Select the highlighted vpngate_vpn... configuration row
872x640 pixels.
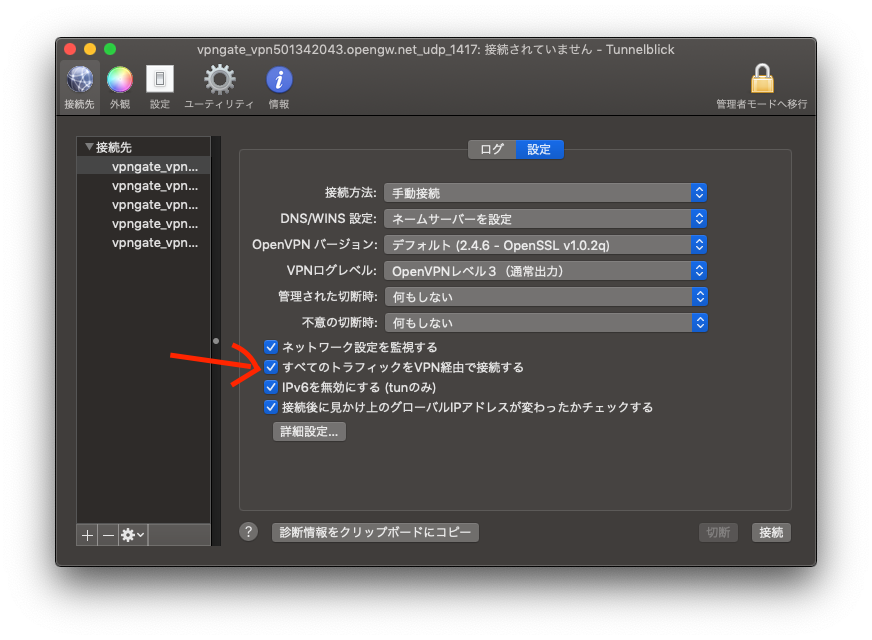coord(143,166)
